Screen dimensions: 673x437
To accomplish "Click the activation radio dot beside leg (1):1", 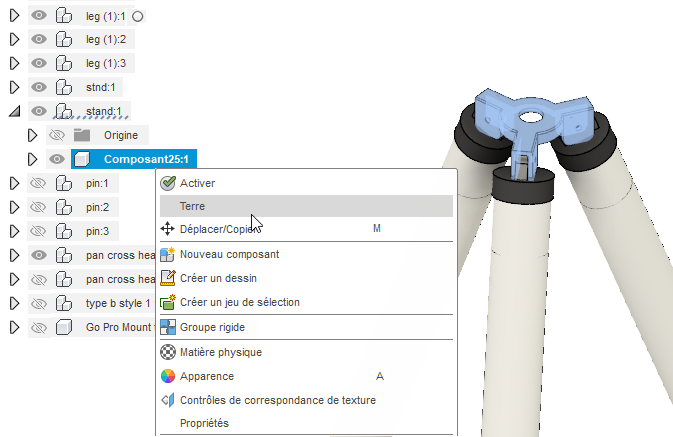I will click(x=137, y=17).
